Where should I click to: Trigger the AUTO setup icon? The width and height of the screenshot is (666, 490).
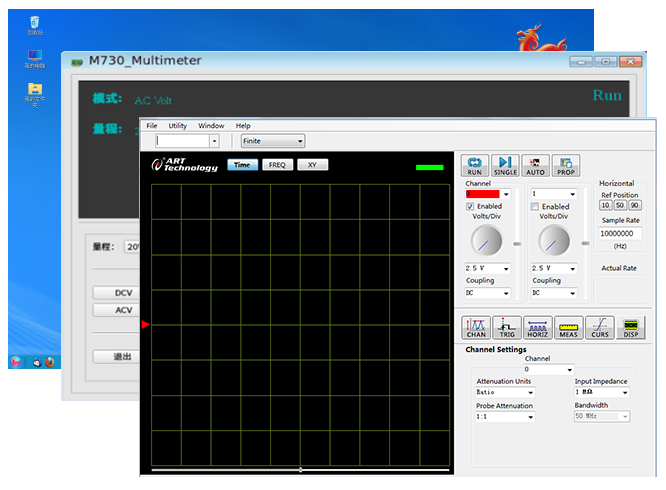[536, 166]
